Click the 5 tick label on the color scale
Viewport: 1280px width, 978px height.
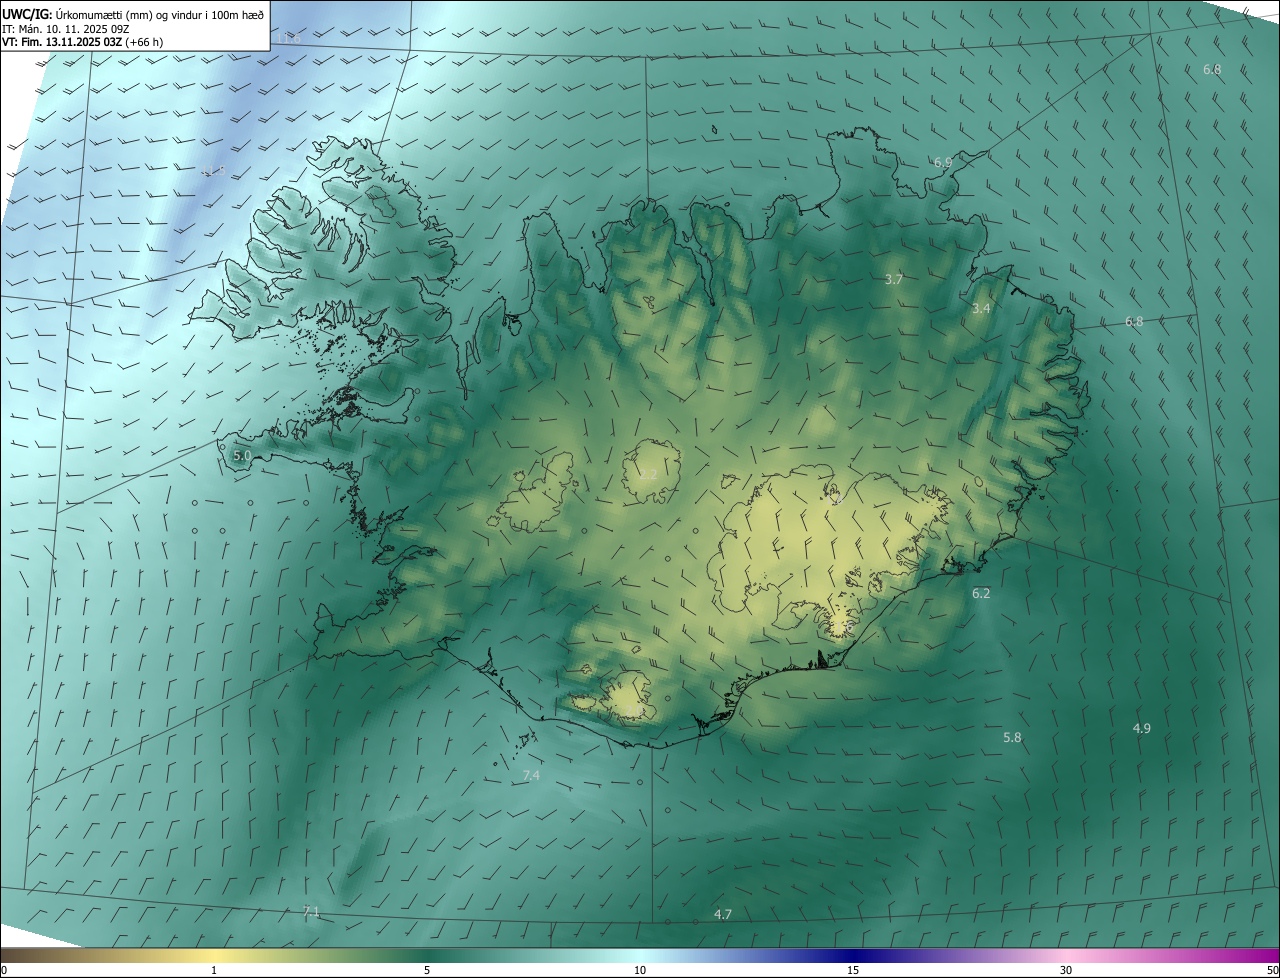tap(427, 970)
